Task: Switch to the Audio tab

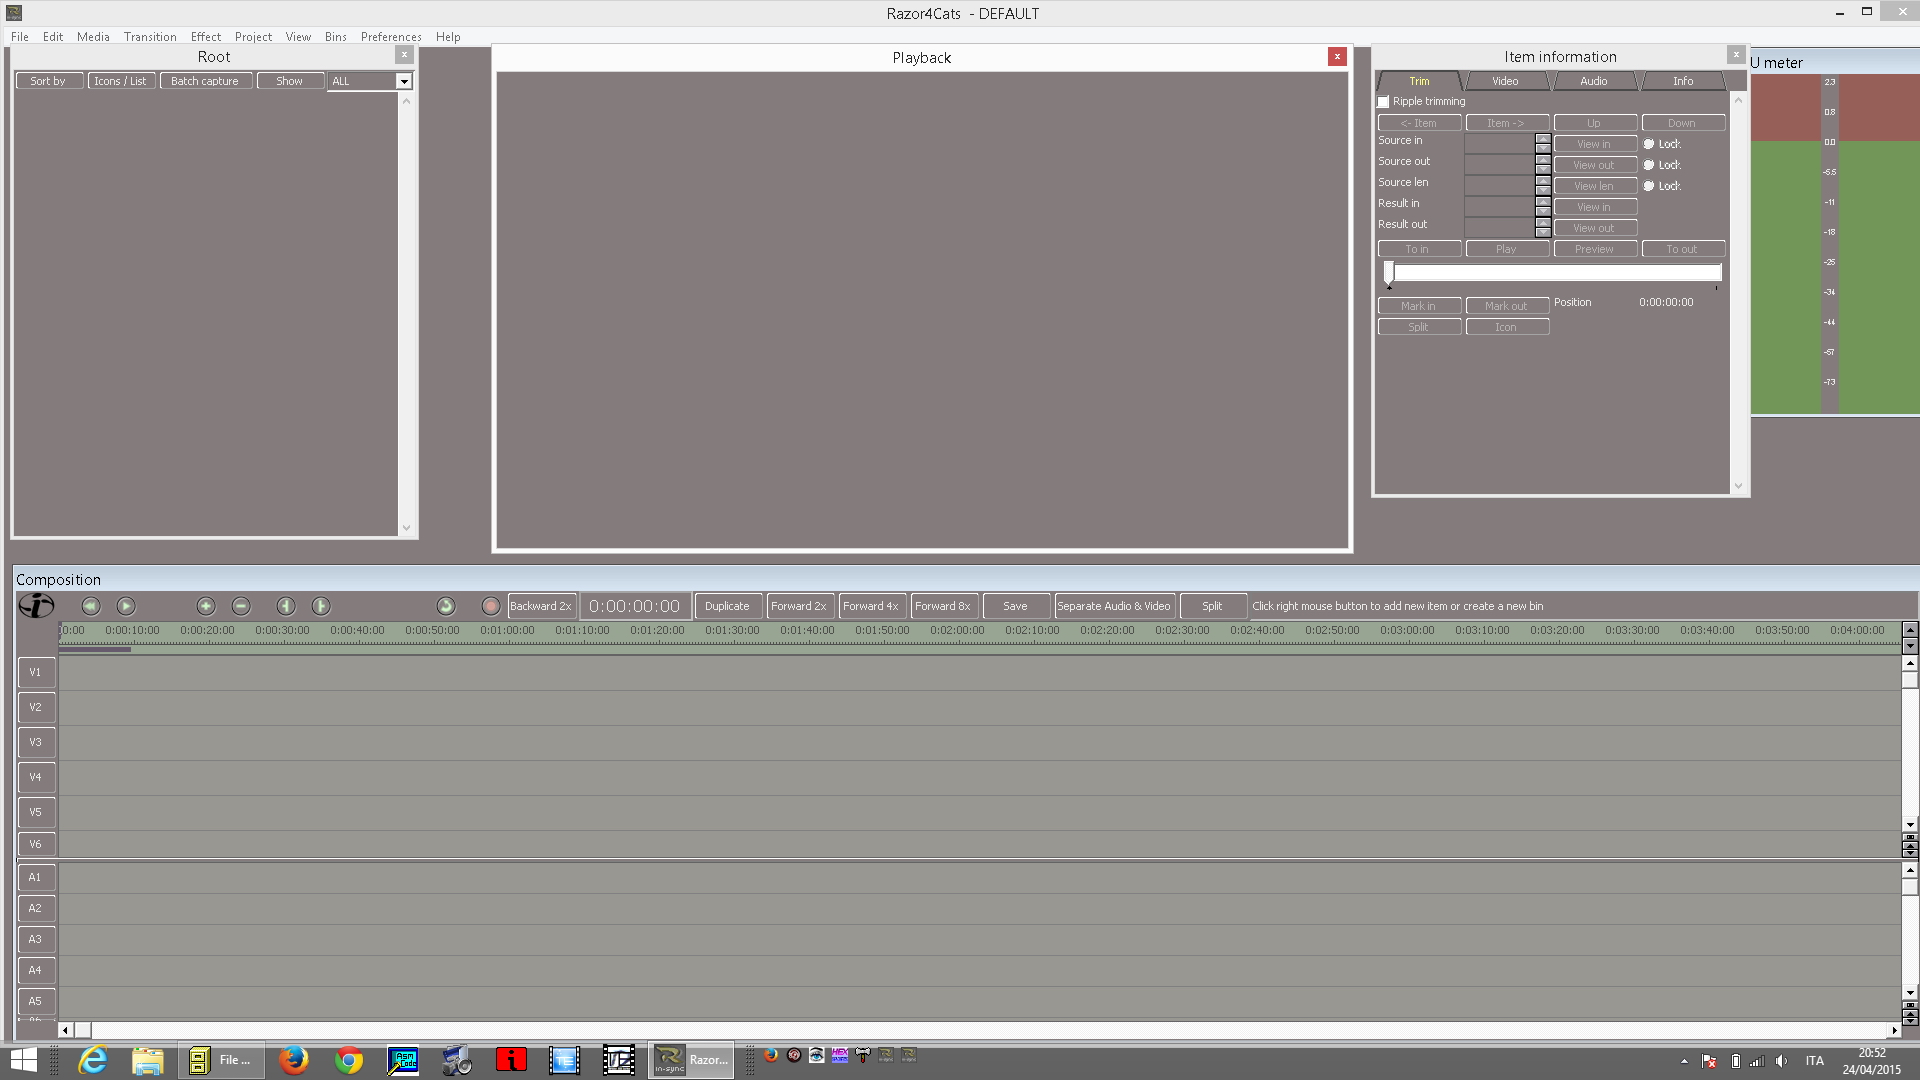Action: click(1593, 81)
